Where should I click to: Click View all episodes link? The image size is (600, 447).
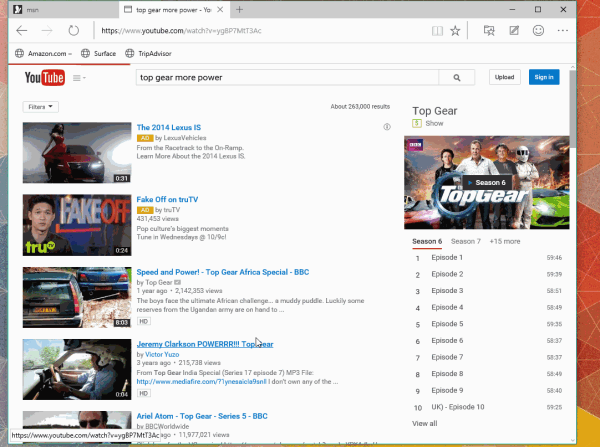coord(424,424)
